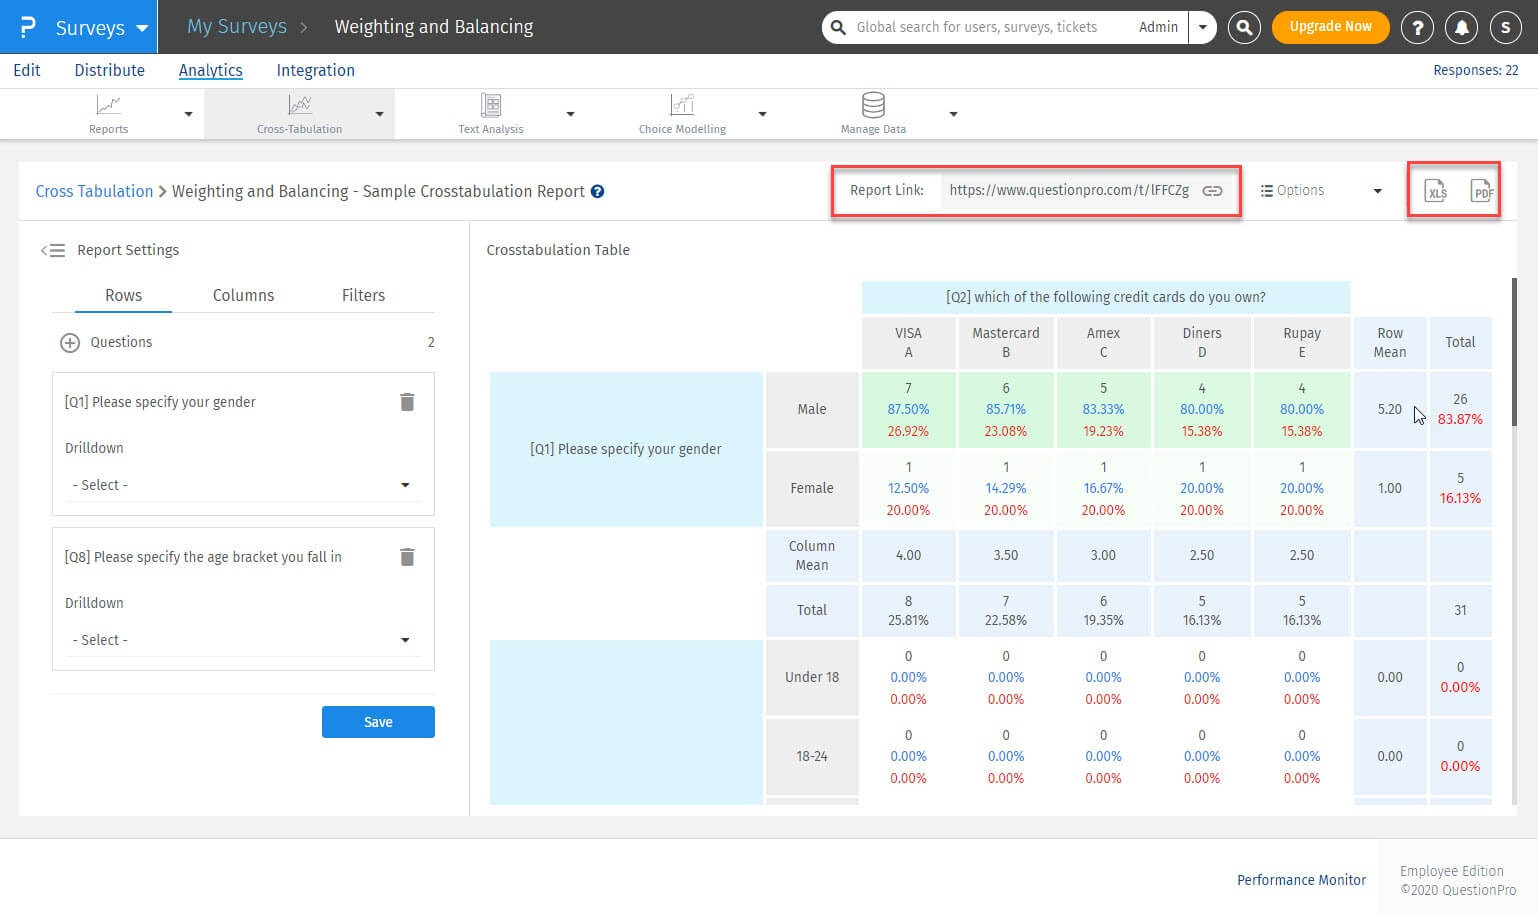Collapse the Report Settings panel
Viewport: 1538px width, 915px height.
click(x=52, y=250)
